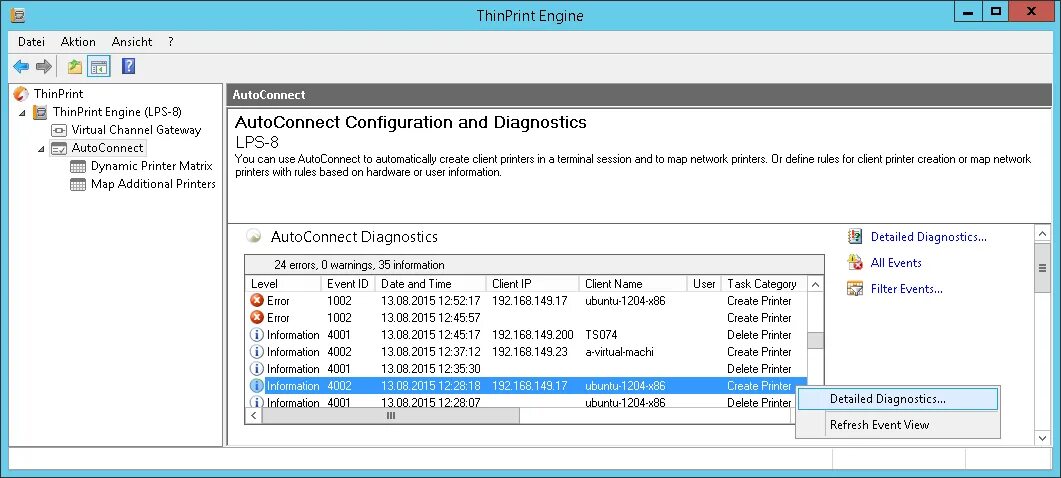Select the ThinPrint root tree item
The height and width of the screenshot is (478, 1061).
59,93
